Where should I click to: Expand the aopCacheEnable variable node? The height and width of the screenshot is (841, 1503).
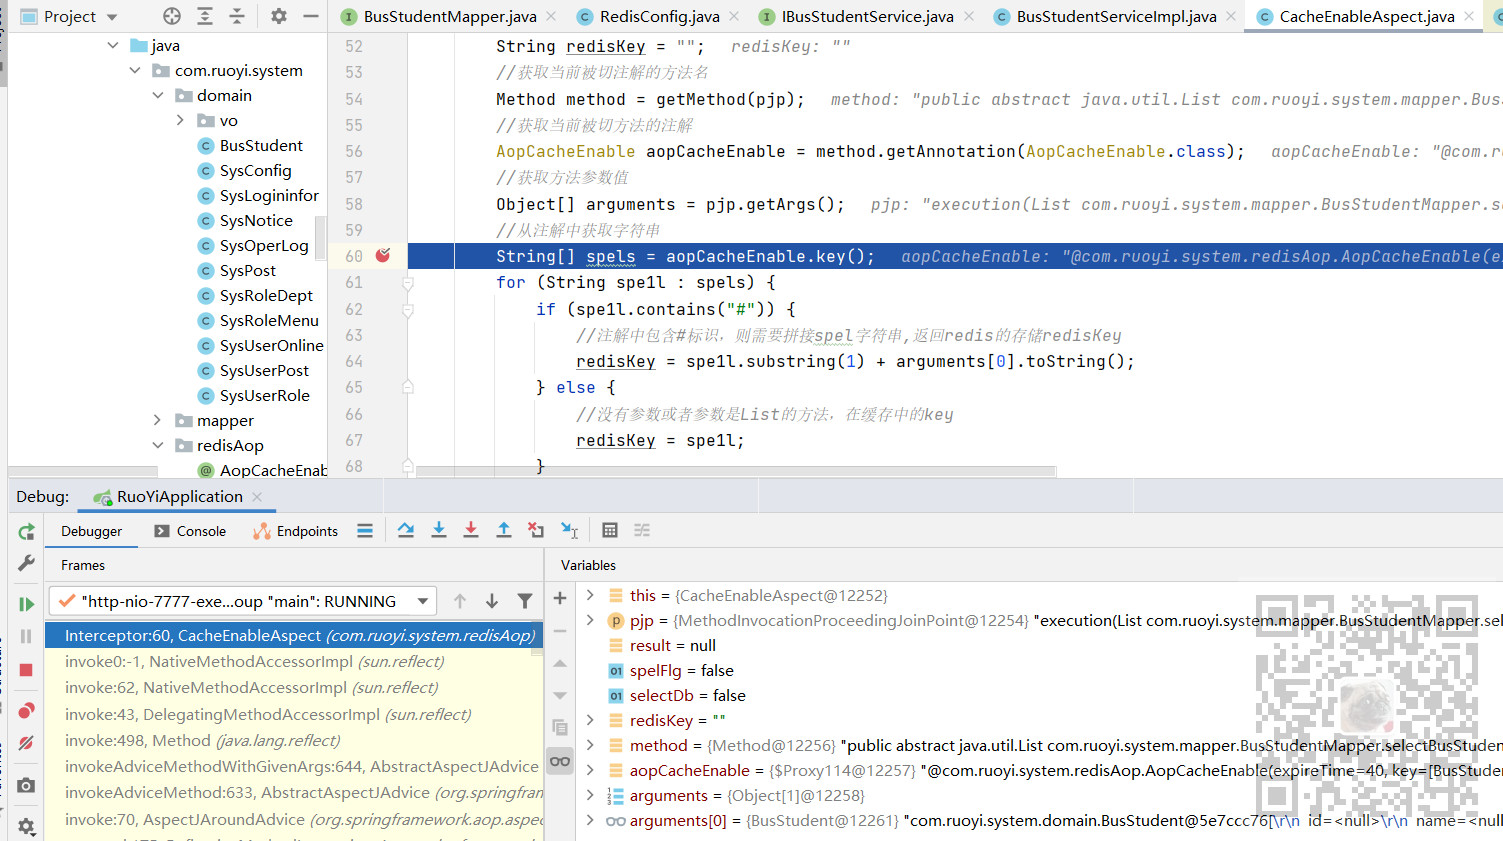[x=590, y=770]
